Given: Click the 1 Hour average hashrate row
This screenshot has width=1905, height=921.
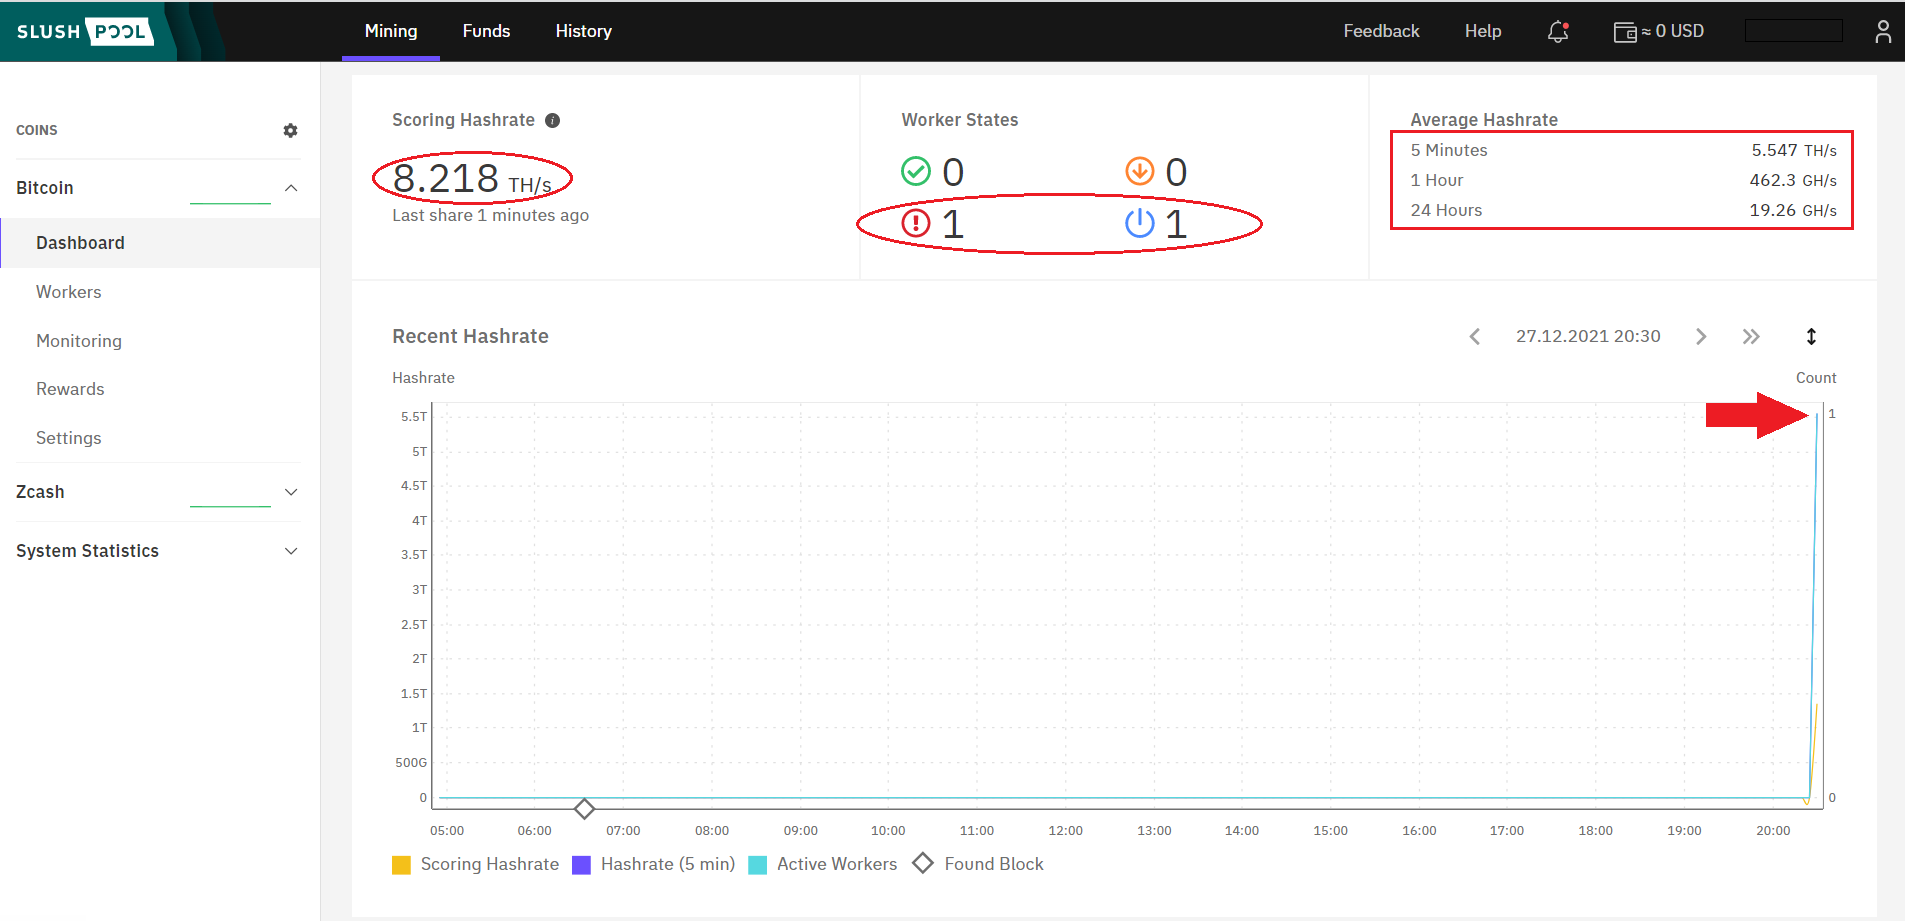Looking at the screenshot, I should click(1623, 180).
